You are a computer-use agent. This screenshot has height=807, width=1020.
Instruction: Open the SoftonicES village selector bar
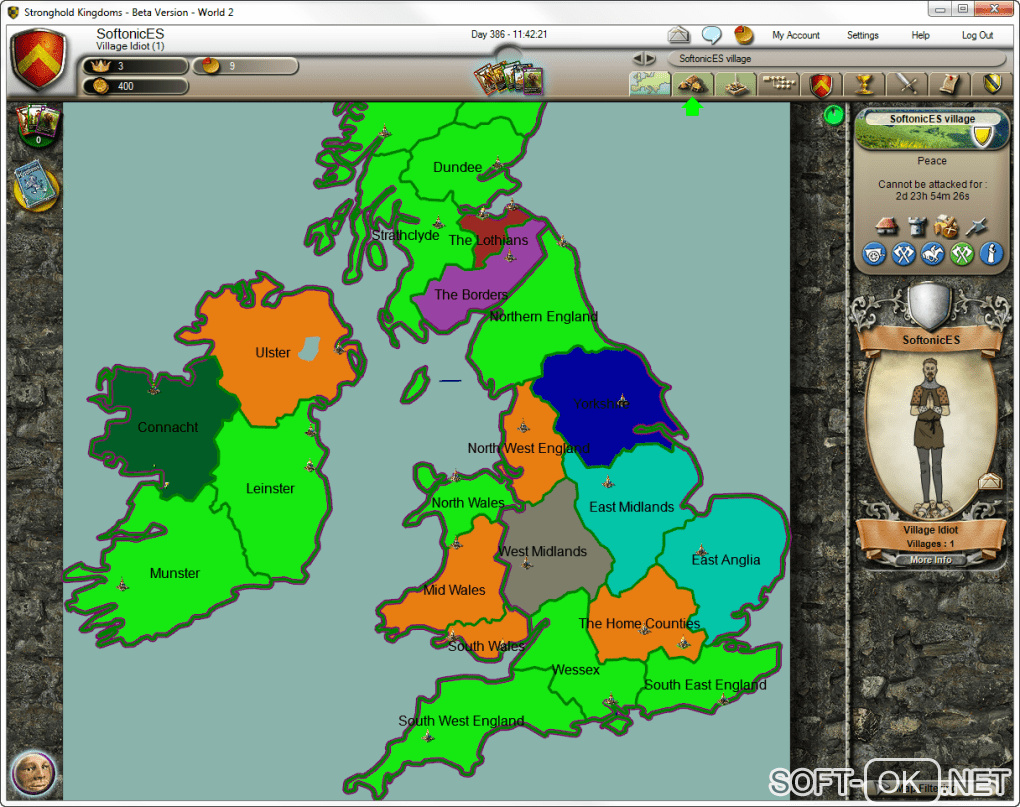click(x=837, y=59)
